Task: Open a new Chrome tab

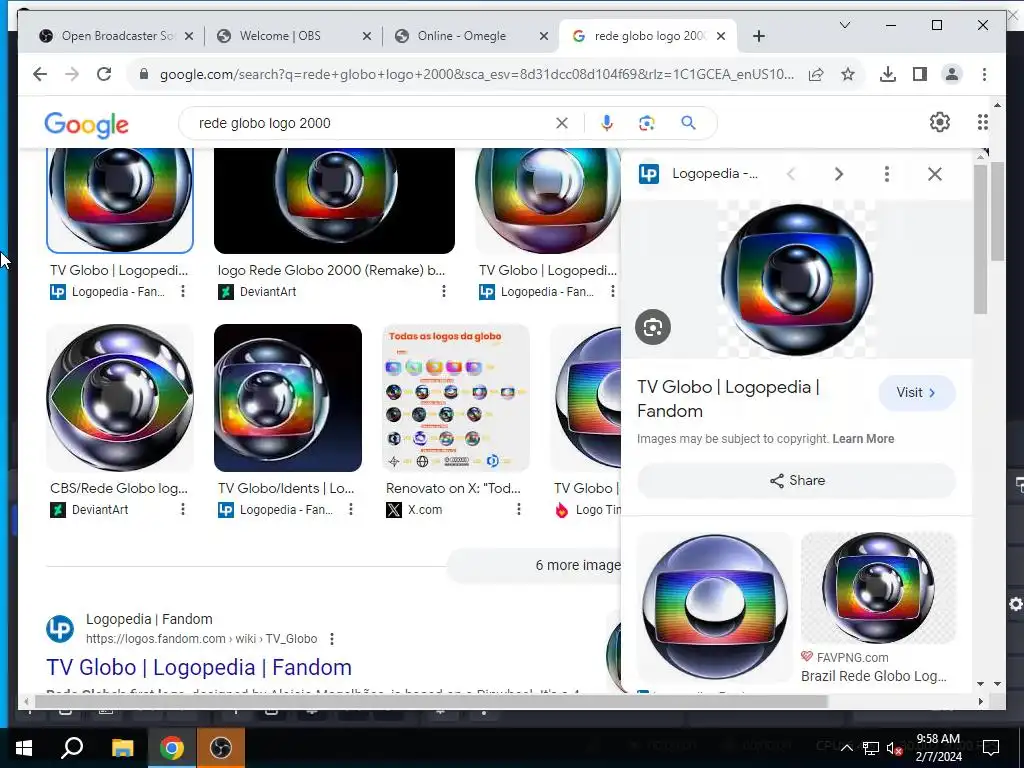Action: click(758, 36)
